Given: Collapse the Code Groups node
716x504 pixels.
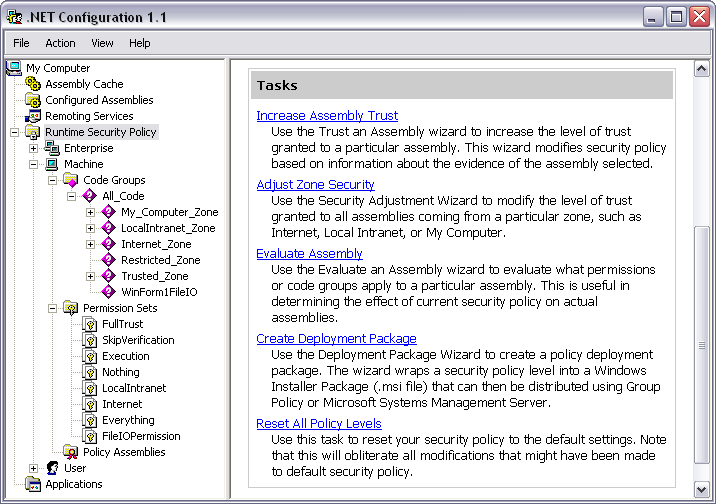Looking at the screenshot, I should (53, 180).
